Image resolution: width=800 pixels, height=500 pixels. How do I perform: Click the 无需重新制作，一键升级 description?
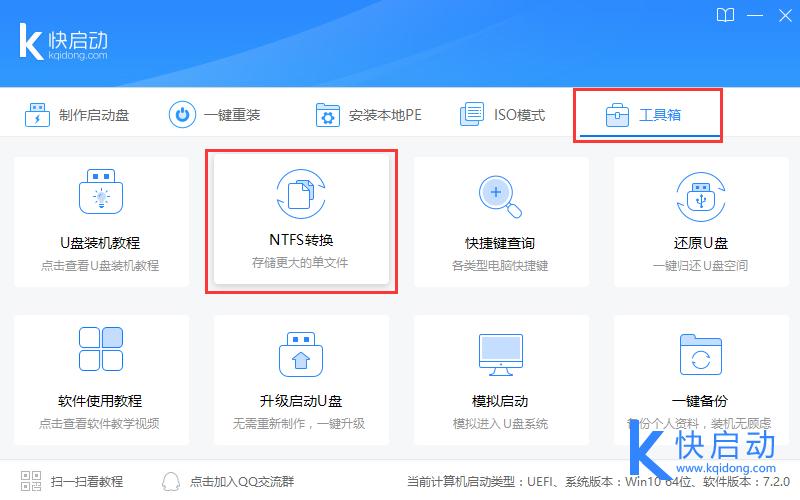point(299,423)
